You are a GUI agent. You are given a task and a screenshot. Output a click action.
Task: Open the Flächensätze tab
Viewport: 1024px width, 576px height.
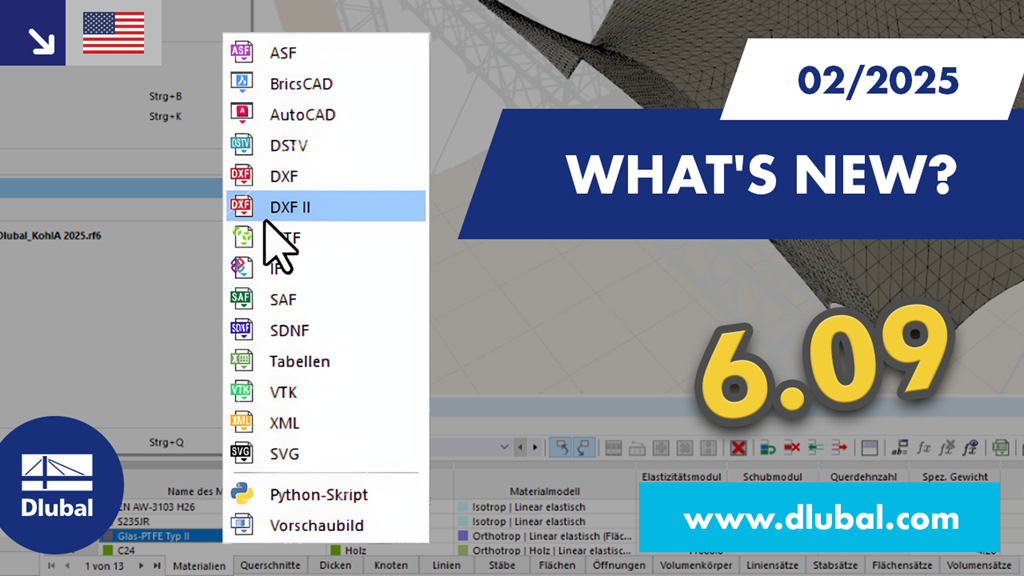902,566
